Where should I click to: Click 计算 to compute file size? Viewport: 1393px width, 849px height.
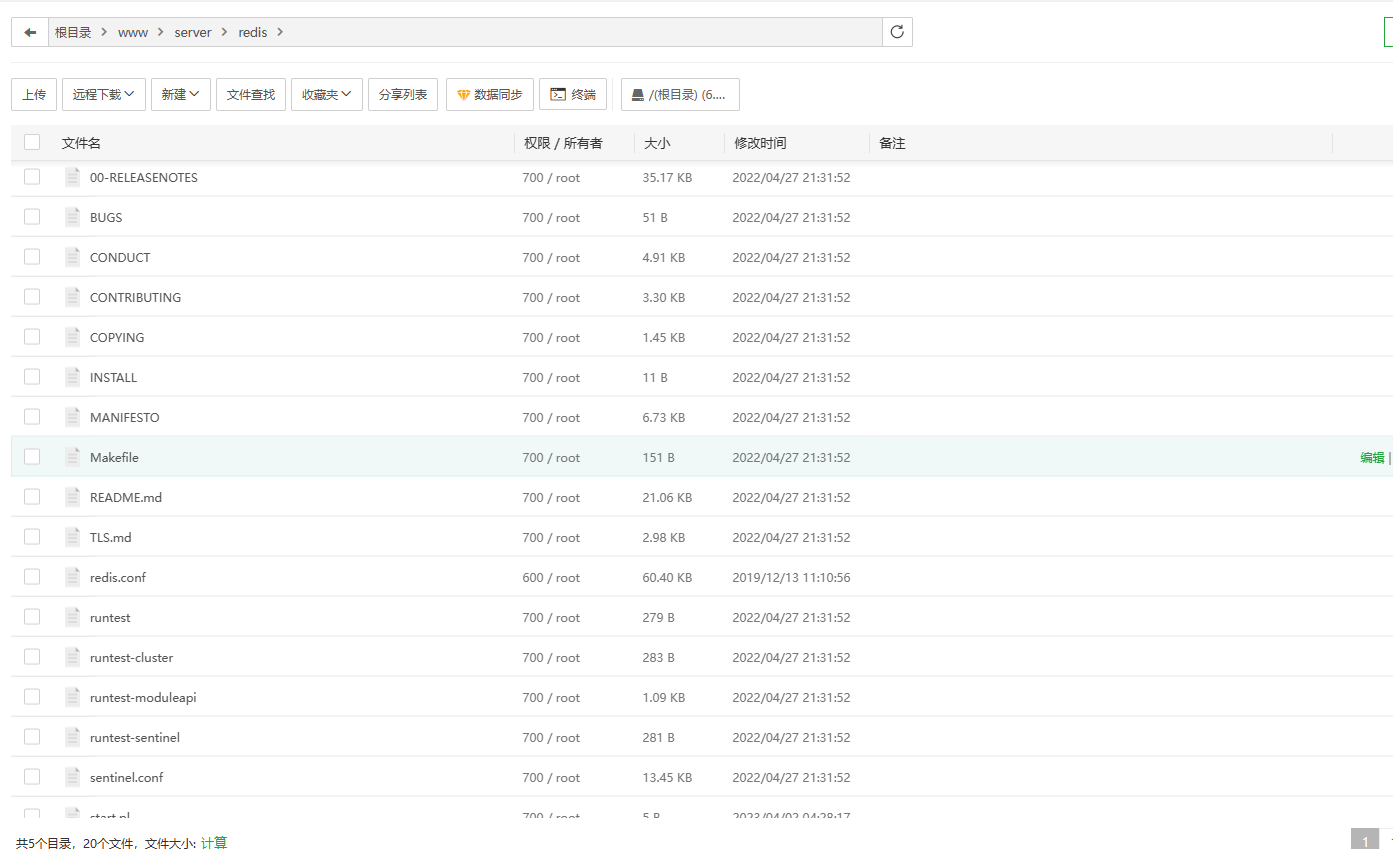214,843
